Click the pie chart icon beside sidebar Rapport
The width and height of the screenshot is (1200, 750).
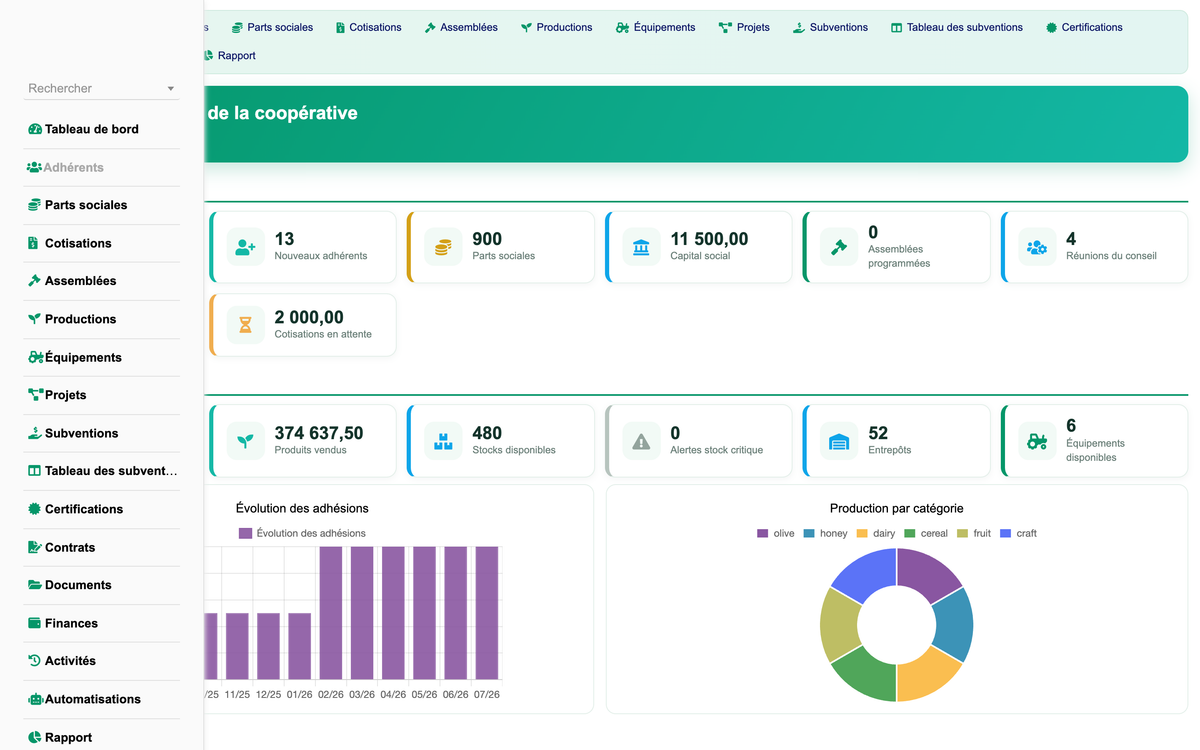click(x=35, y=737)
